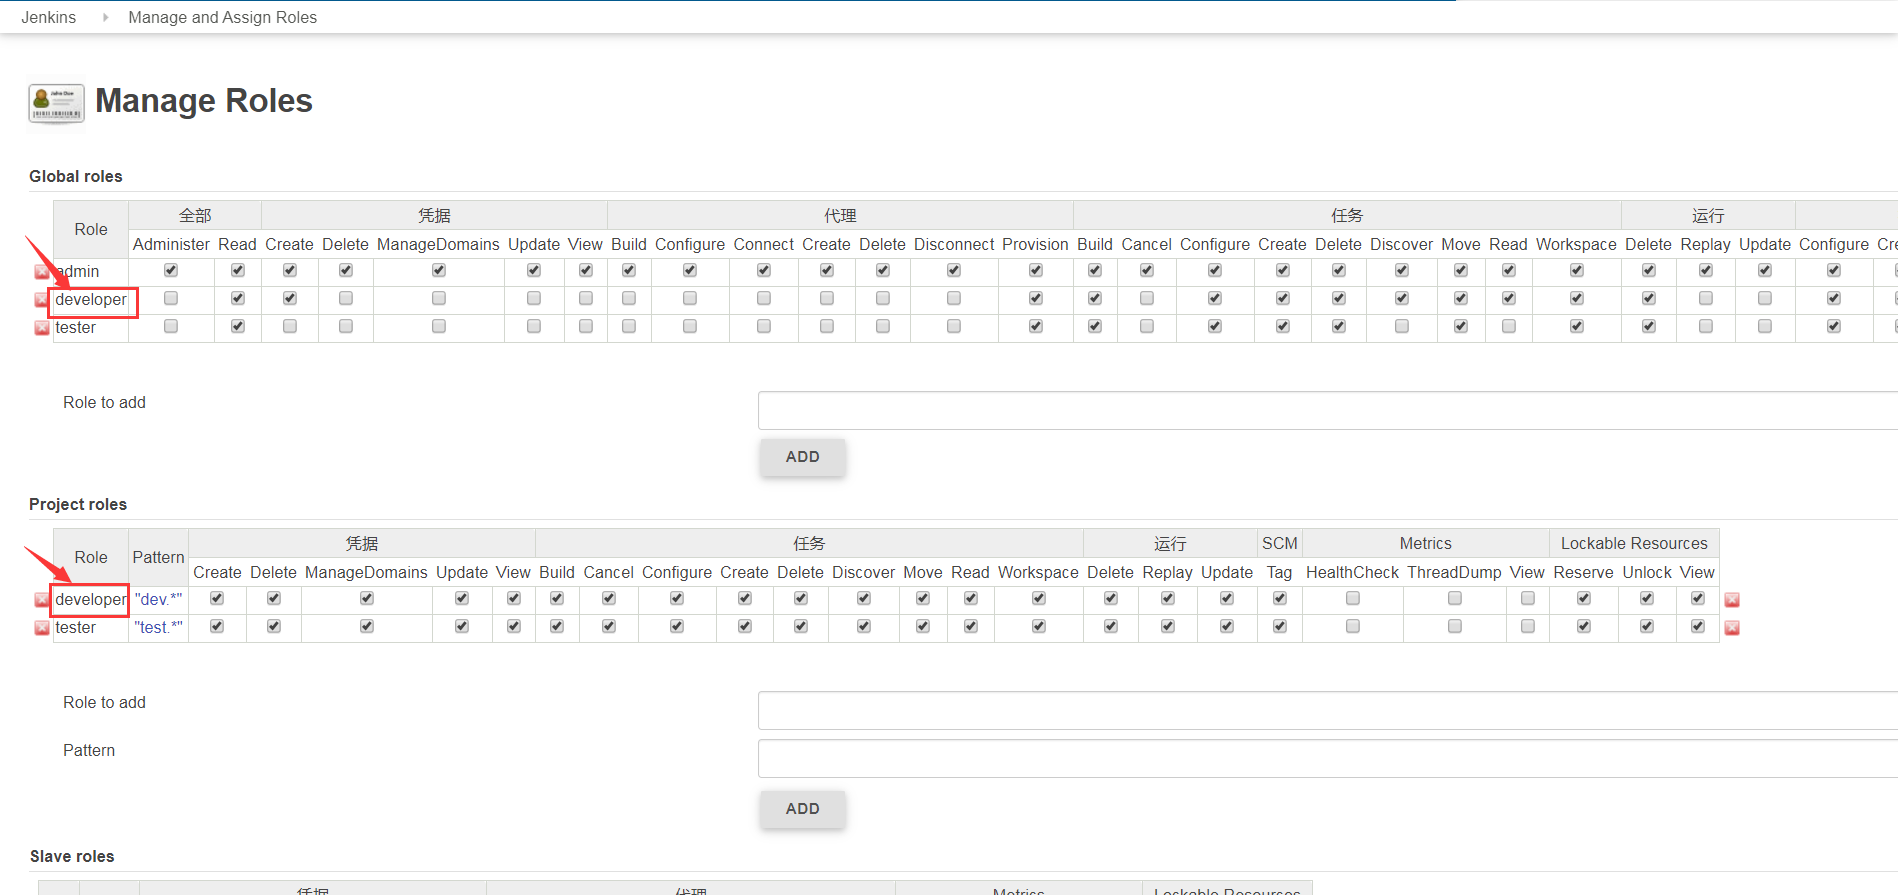This screenshot has width=1898, height=895.
Task: Click left delete icon of project developer row
Action: [x=41, y=600]
